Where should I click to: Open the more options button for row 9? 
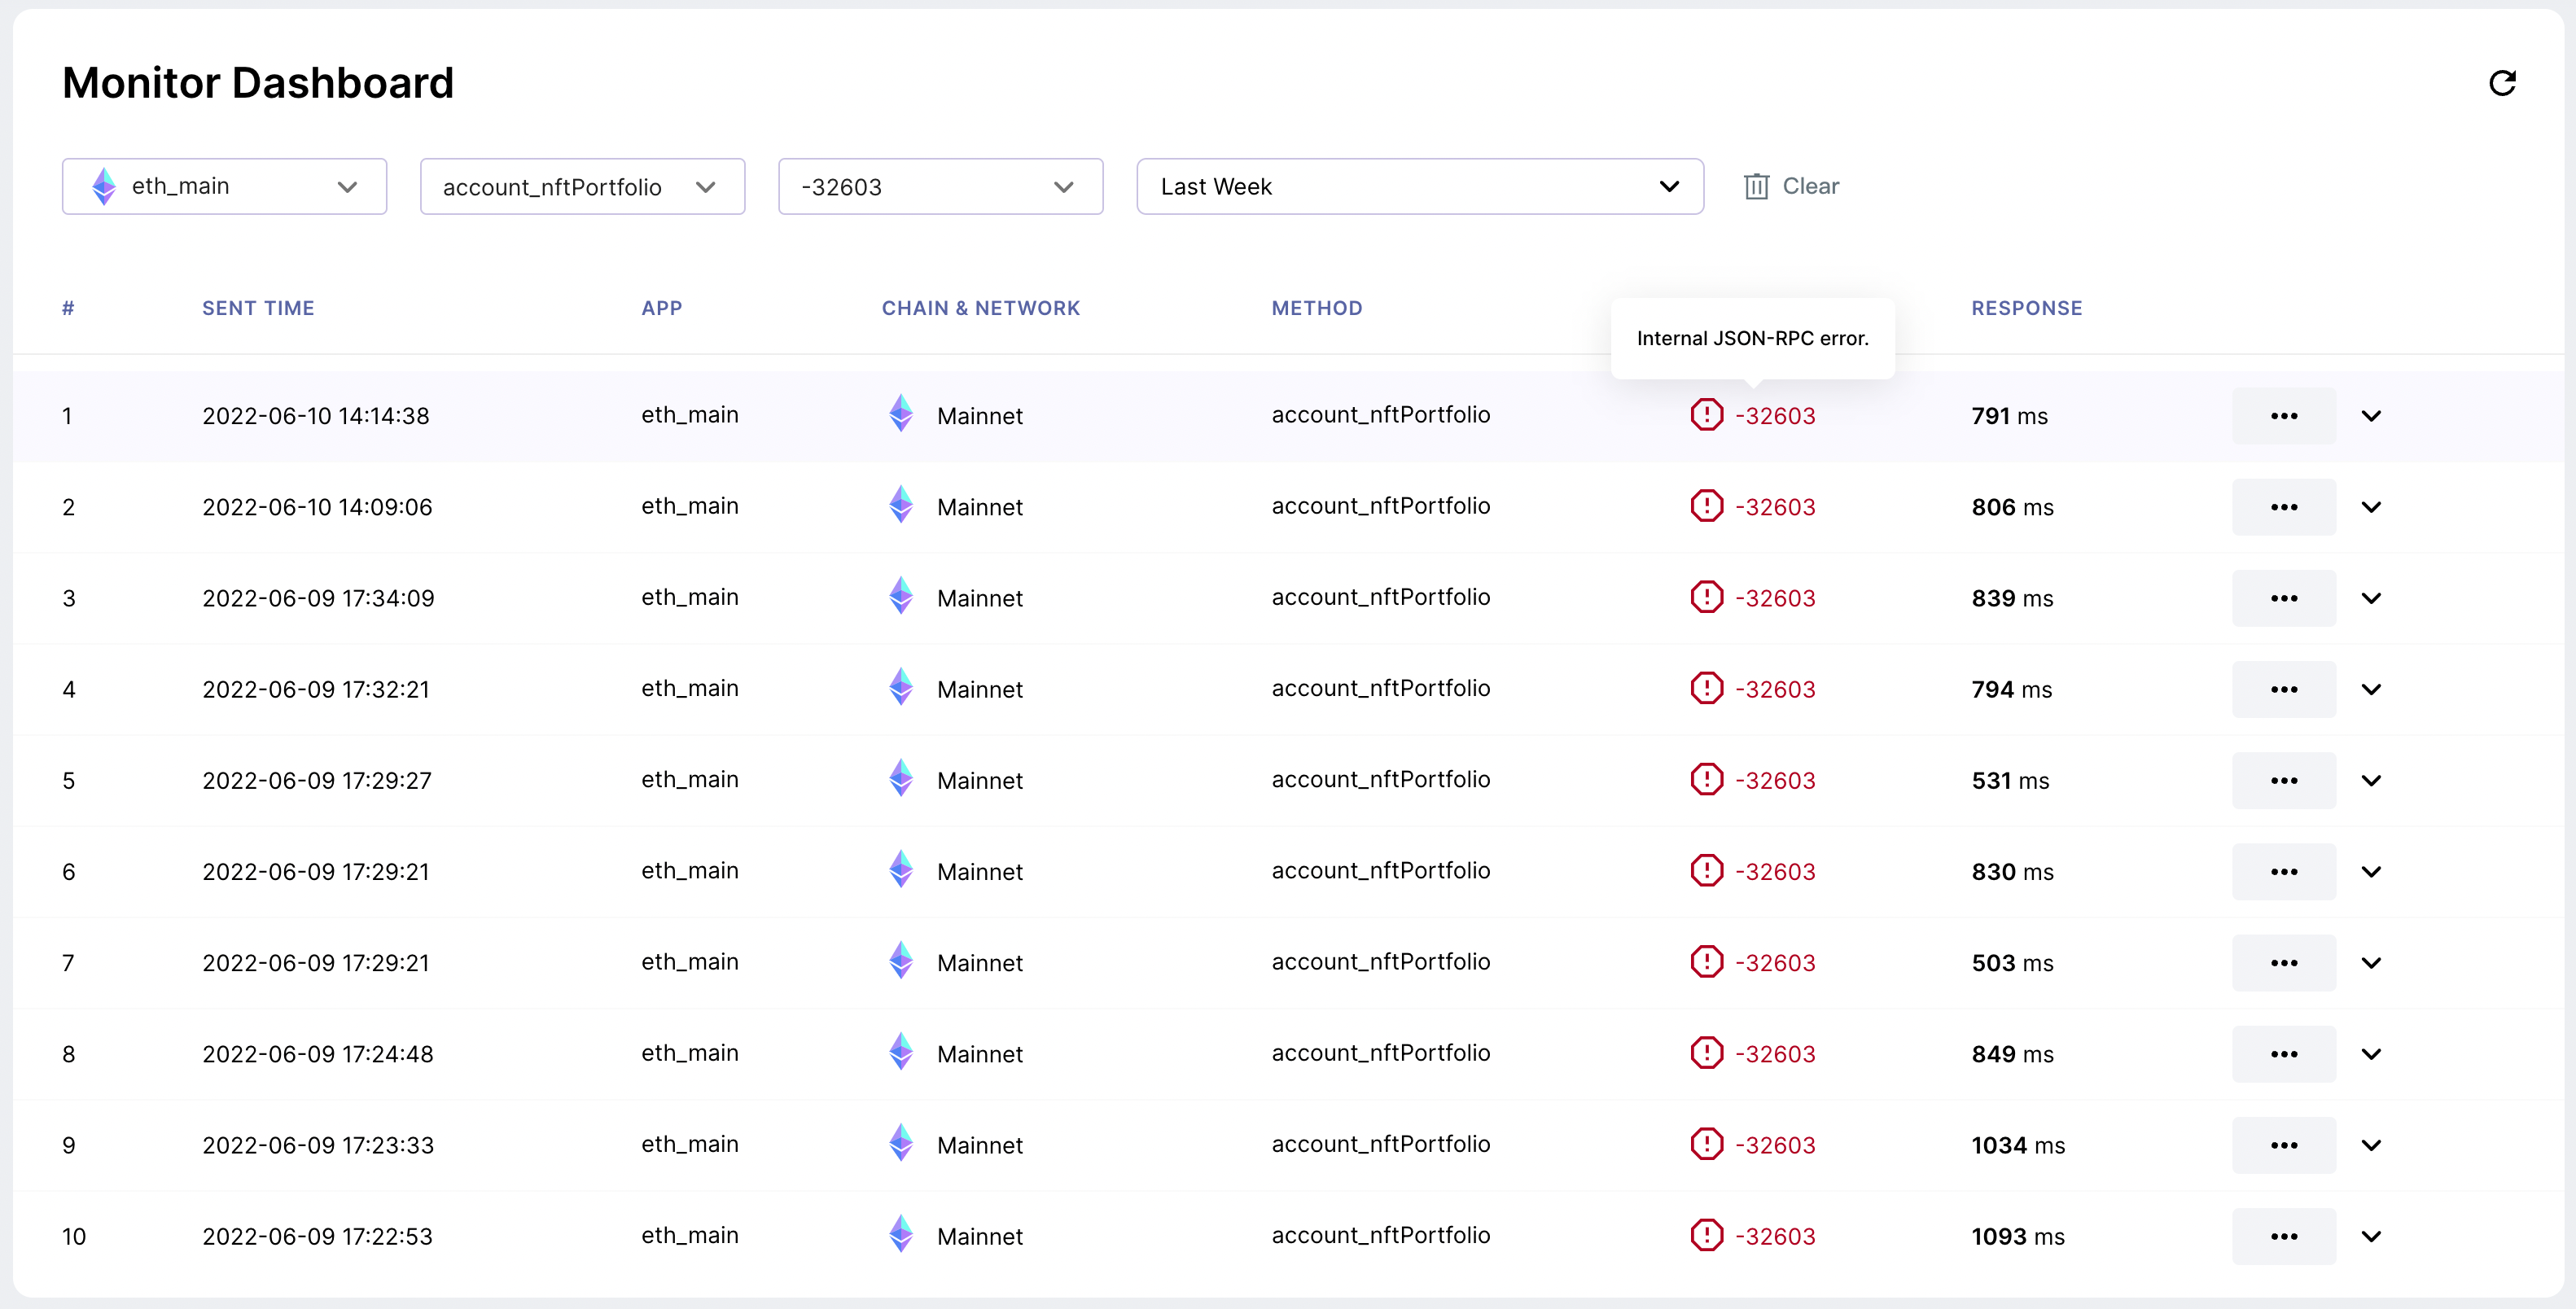coord(2283,1144)
